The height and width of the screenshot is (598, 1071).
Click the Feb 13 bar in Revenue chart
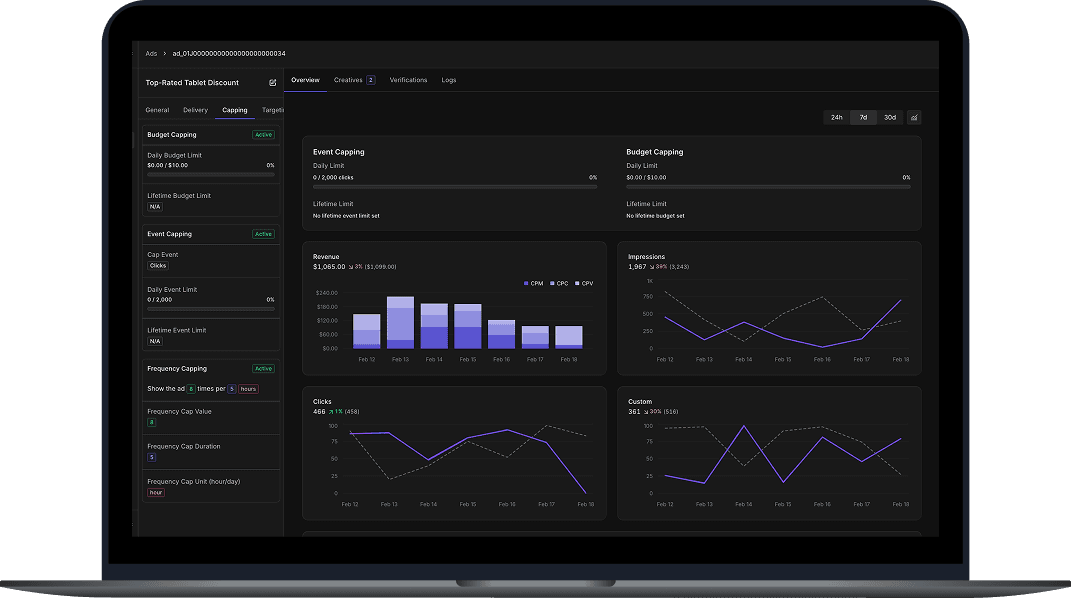[x=400, y=322]
